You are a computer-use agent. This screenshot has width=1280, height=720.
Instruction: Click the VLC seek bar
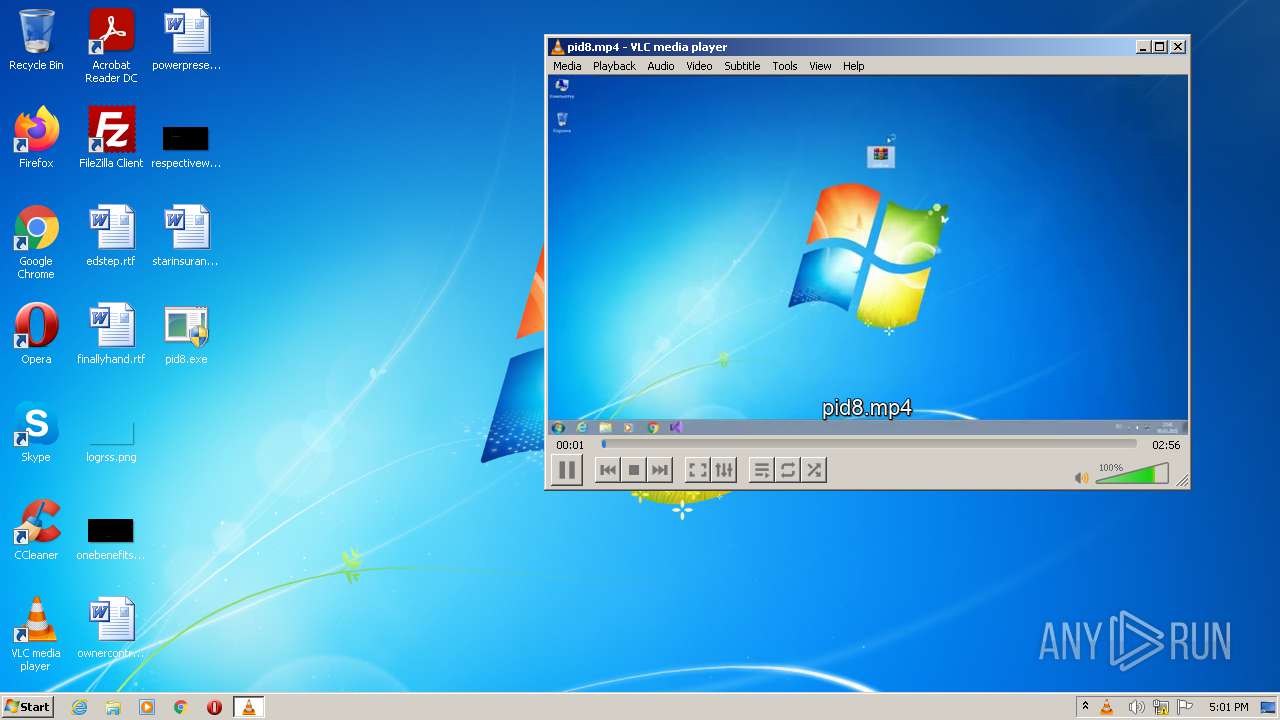[868, 444]
